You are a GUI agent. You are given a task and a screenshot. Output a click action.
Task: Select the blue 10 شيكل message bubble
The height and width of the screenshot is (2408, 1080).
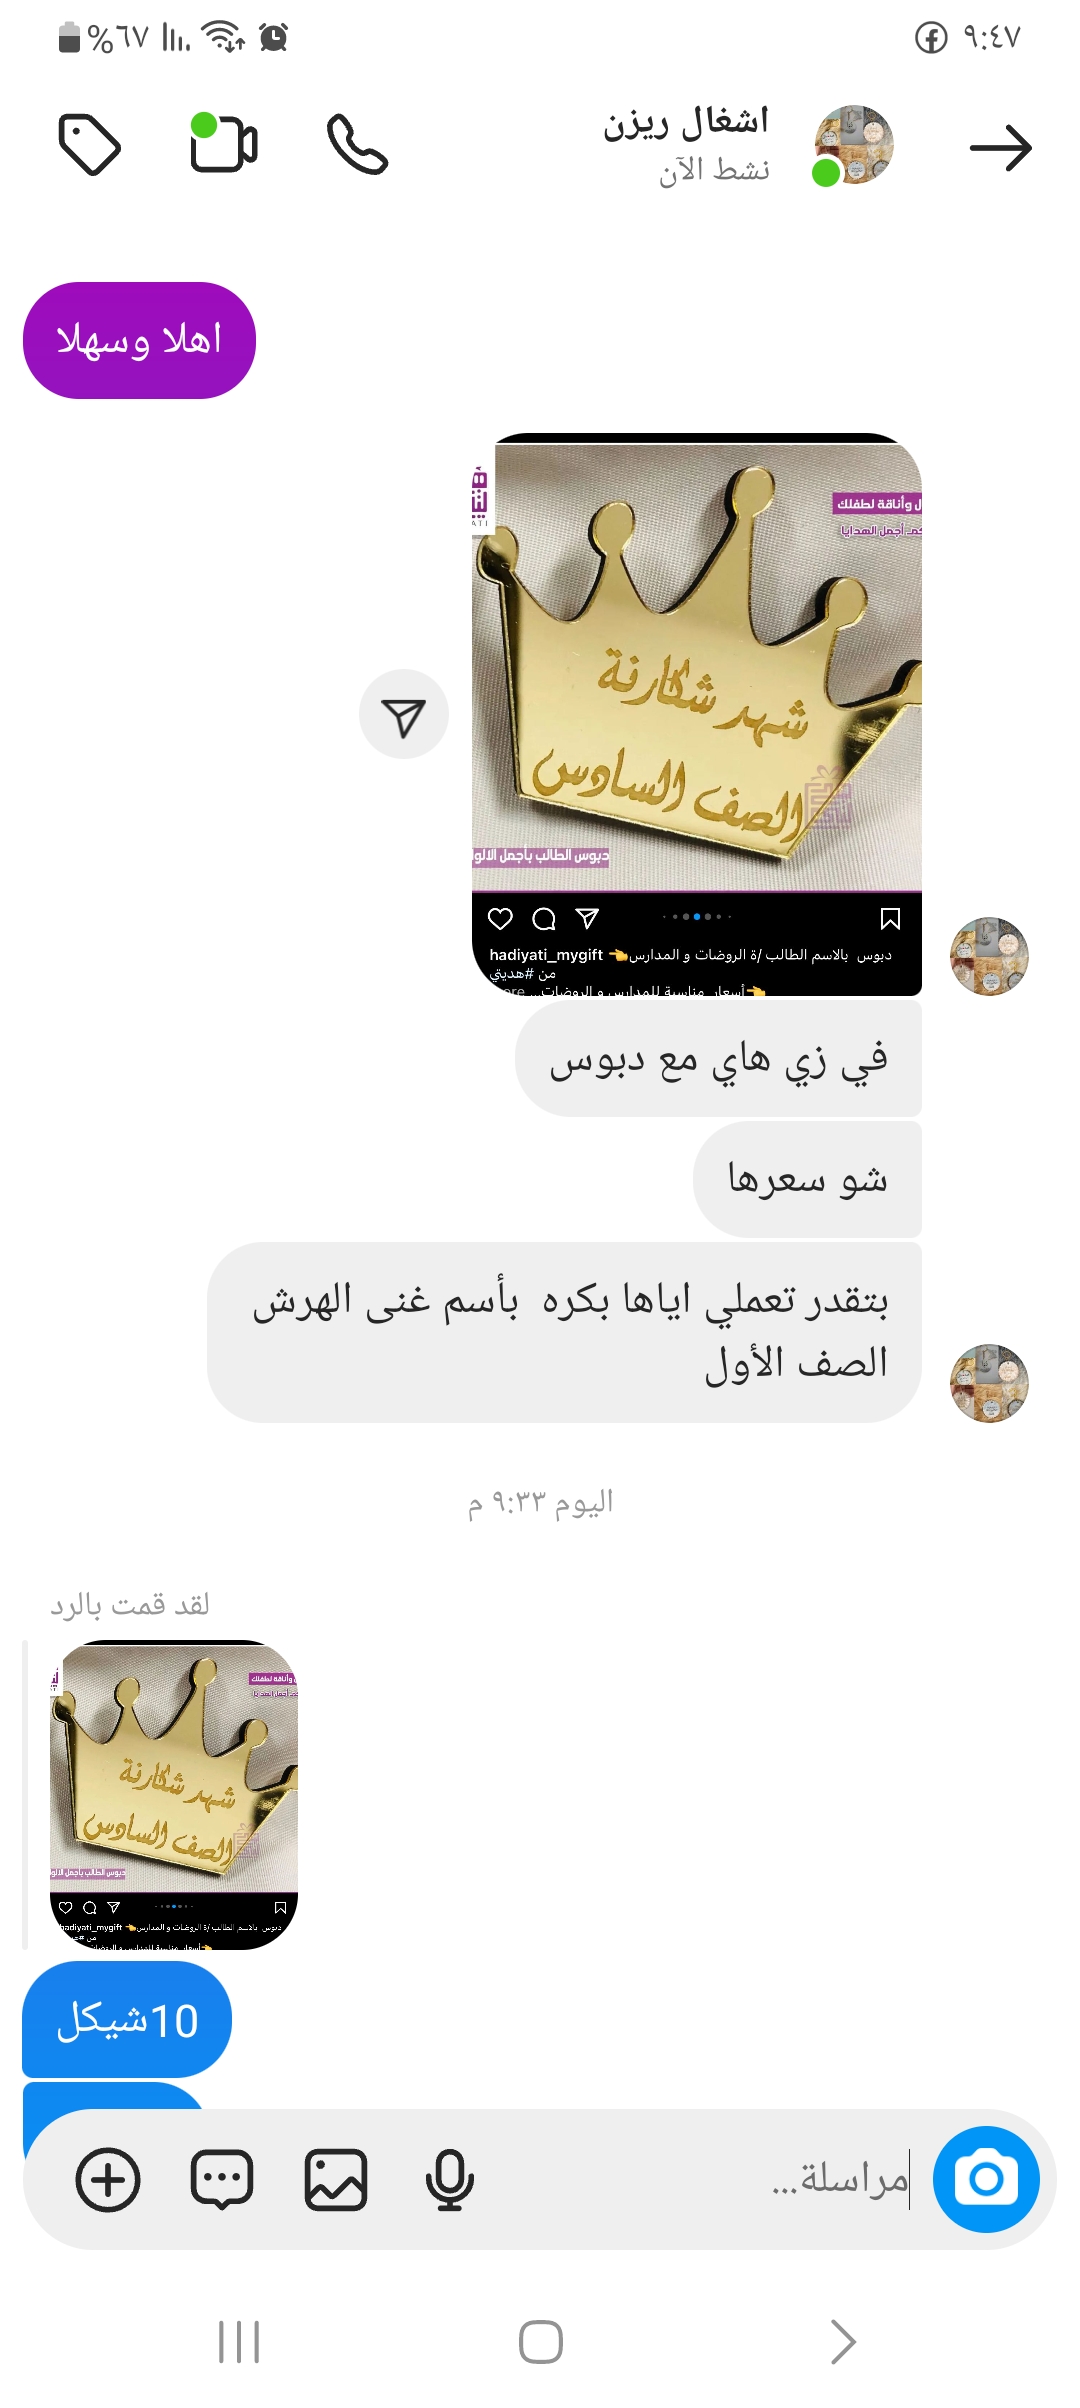127,2019
